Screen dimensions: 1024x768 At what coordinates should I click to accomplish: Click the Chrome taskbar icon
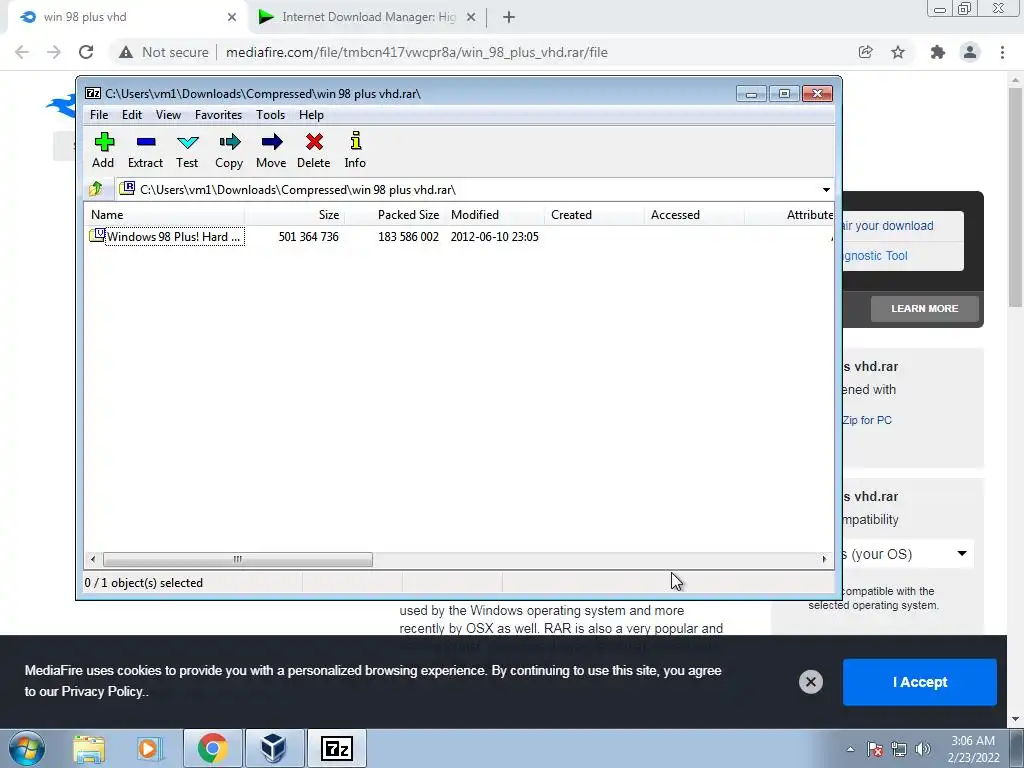[212, 748]
